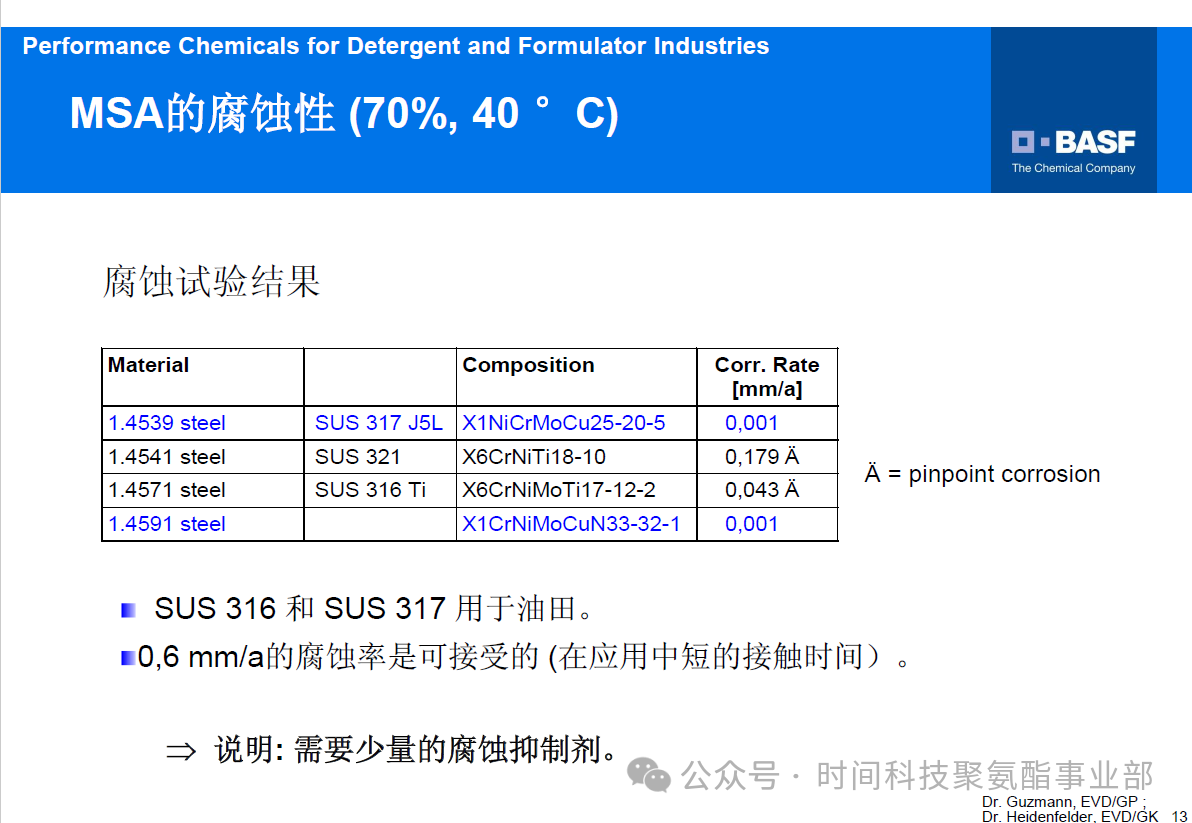Click the header text 'Performance Chemicals for Detergent and Formulator Industries'
Screen dimensions: 1192x823
(x=396, y=46)
